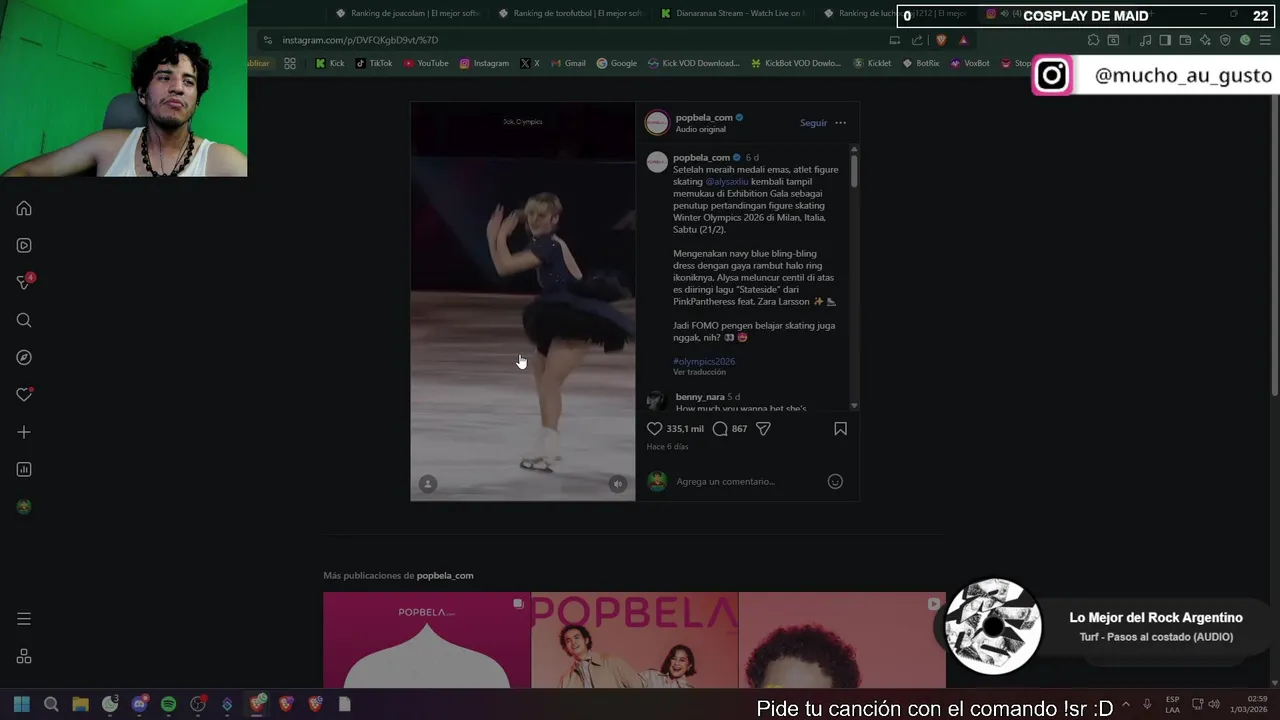
Task: Open Reels from the Instagram sidebar
Action: (x=24, y=245)
